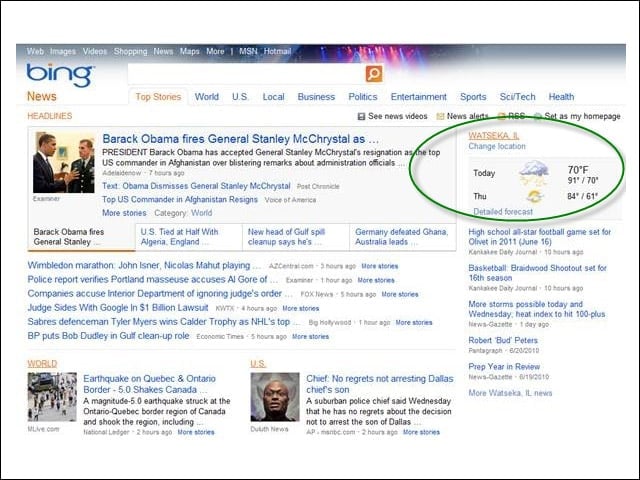Go to the Sports tab
640x480 pixels.
click(473, 97)
